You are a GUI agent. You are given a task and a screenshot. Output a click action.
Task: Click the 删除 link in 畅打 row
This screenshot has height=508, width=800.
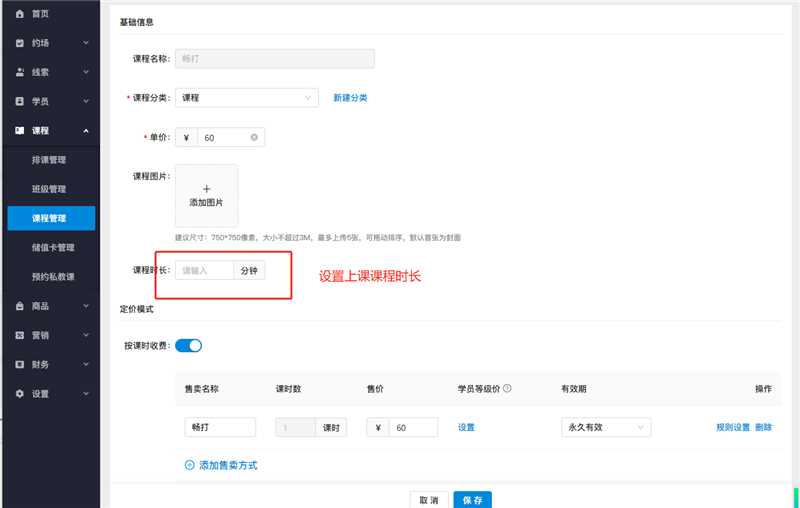coord(764,427)
